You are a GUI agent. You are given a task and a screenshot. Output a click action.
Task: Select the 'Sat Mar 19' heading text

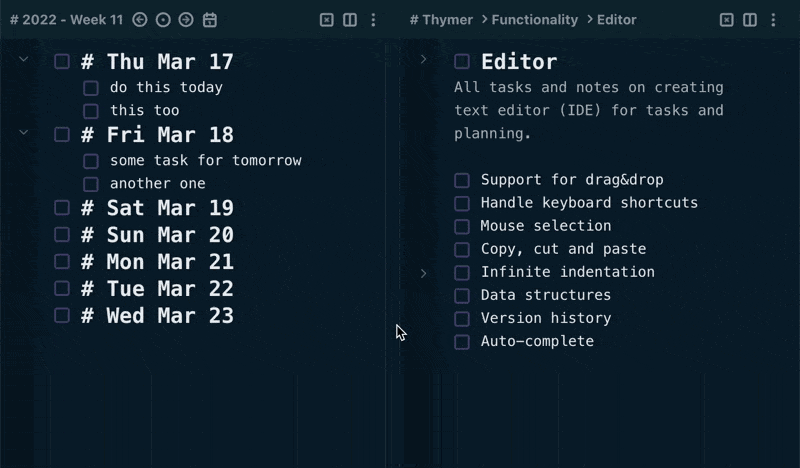(170, 208)
